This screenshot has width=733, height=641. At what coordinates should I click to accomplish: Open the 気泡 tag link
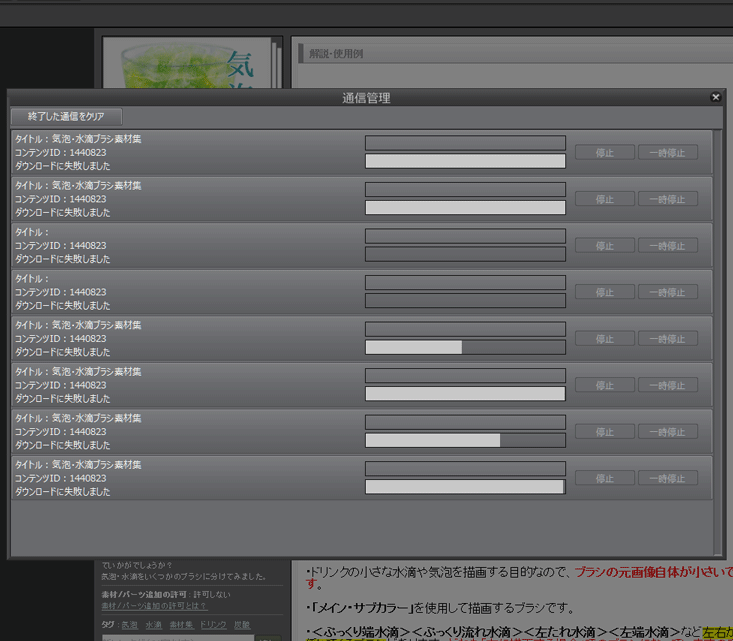point(129,625)
